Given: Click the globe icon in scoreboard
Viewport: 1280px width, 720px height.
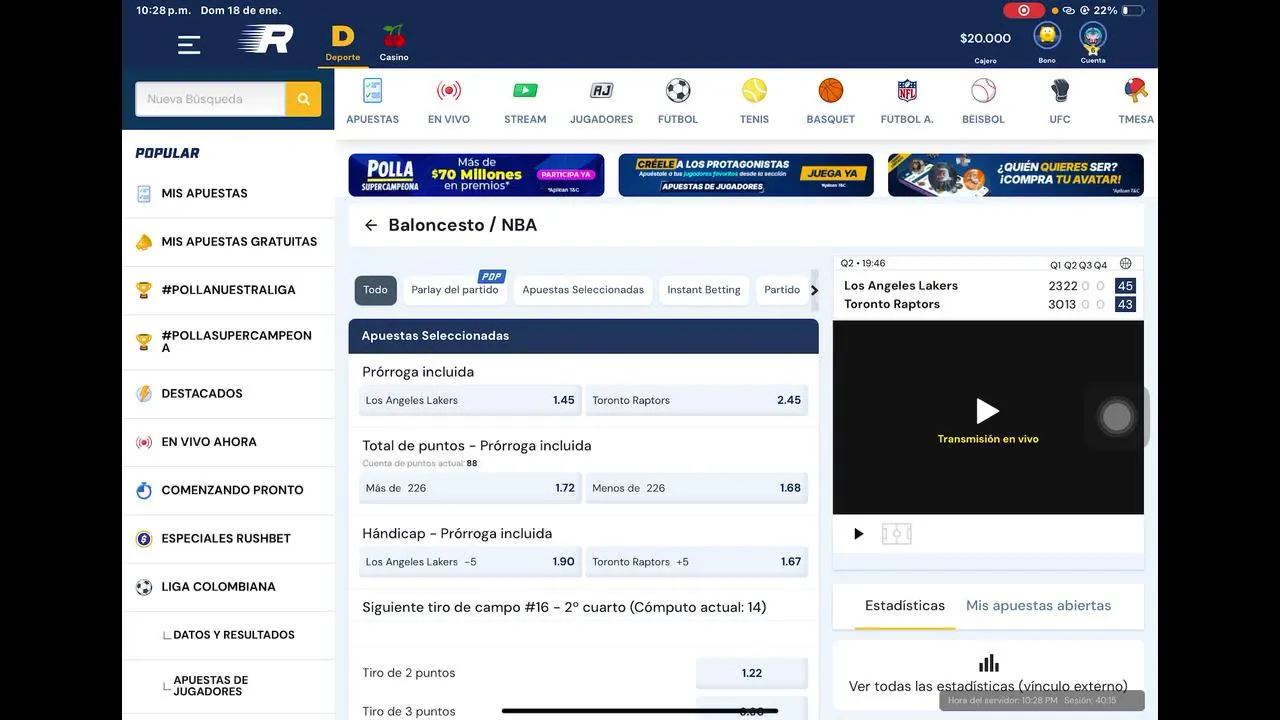Looking at the screenshot, I should point(1126,264).
